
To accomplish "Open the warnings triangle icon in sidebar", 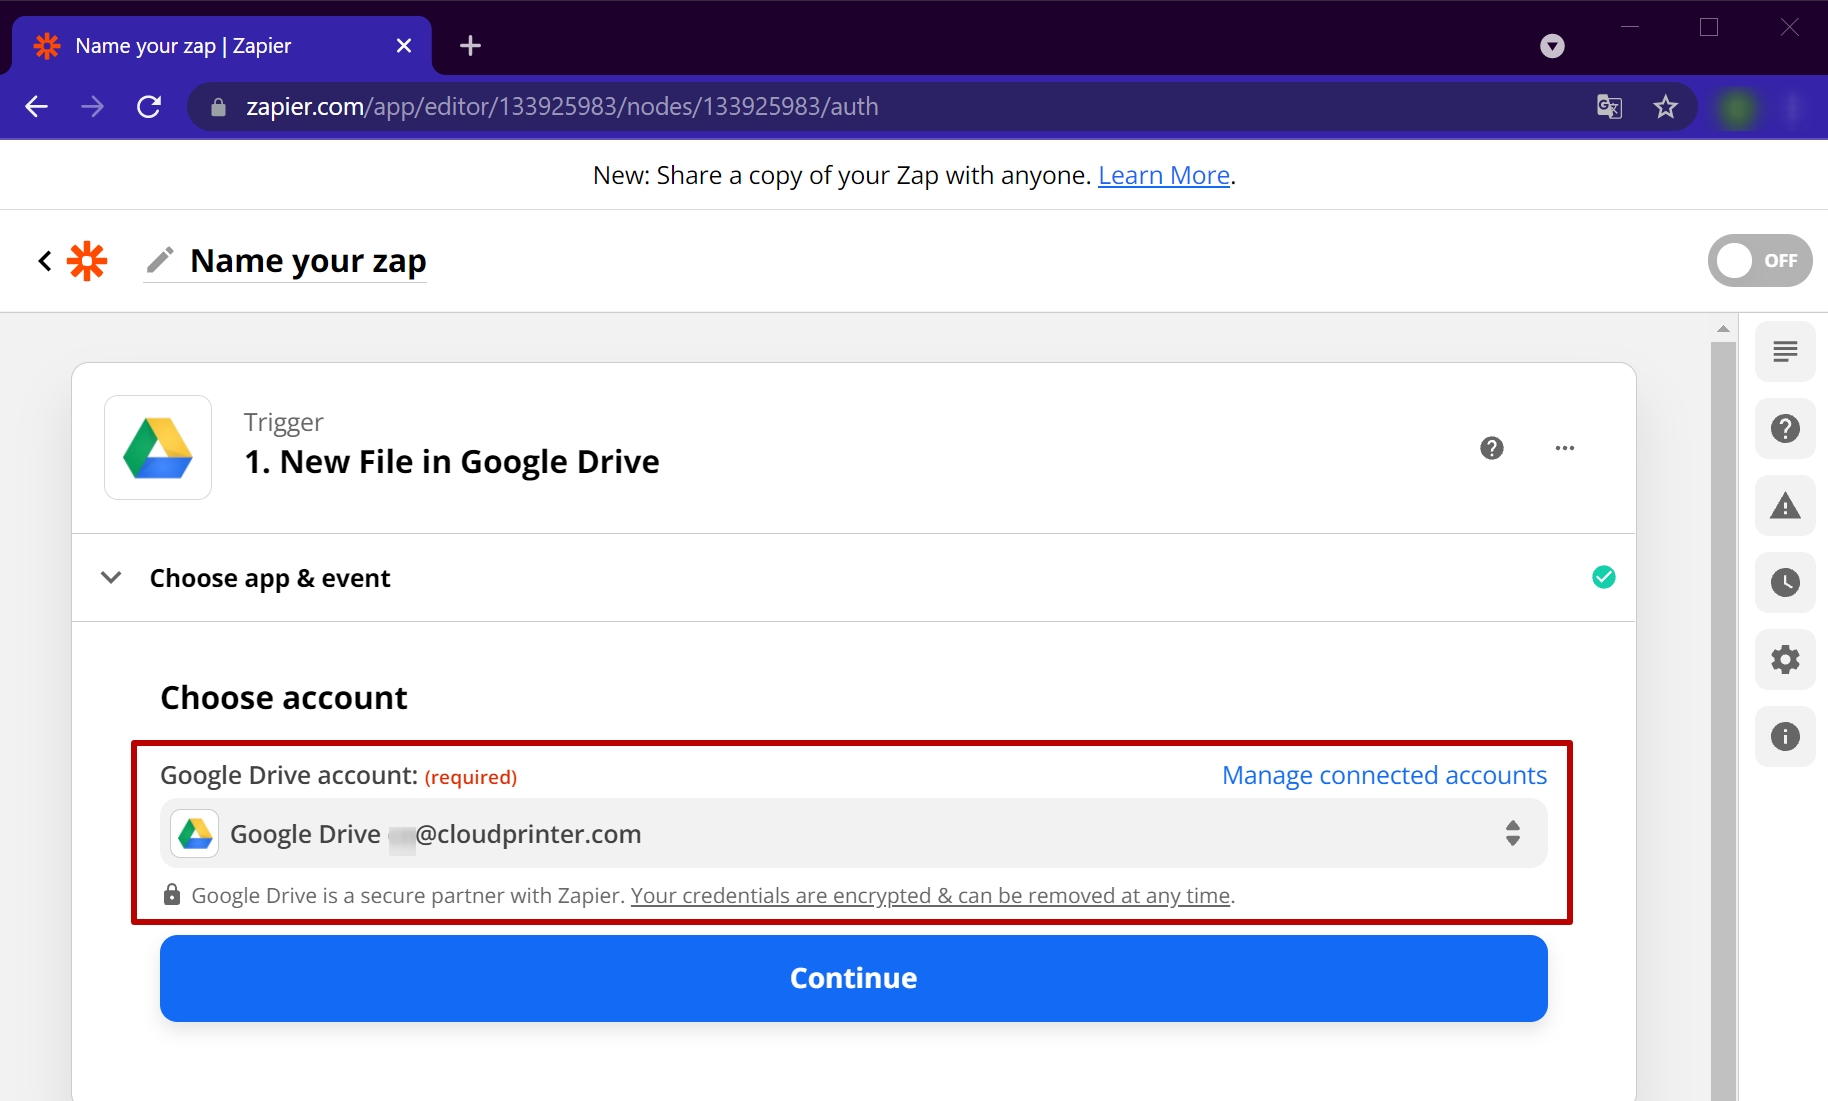I will (x=1785, y=506).
